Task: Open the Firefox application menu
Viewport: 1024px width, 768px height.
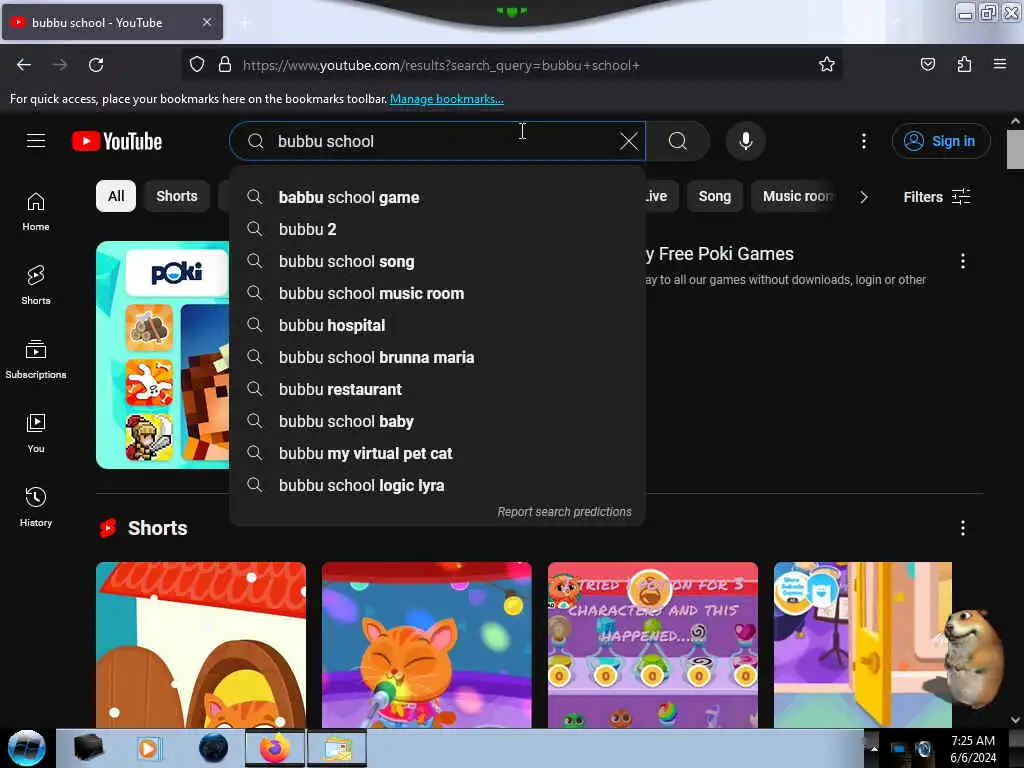Action: (1000, 65)
